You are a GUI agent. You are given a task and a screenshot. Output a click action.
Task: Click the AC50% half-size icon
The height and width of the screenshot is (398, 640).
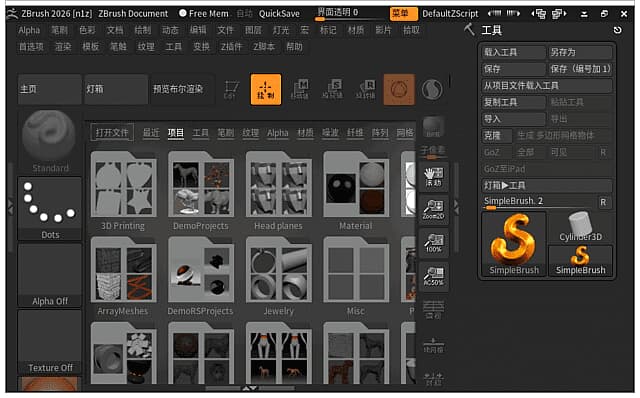point(433,276)
